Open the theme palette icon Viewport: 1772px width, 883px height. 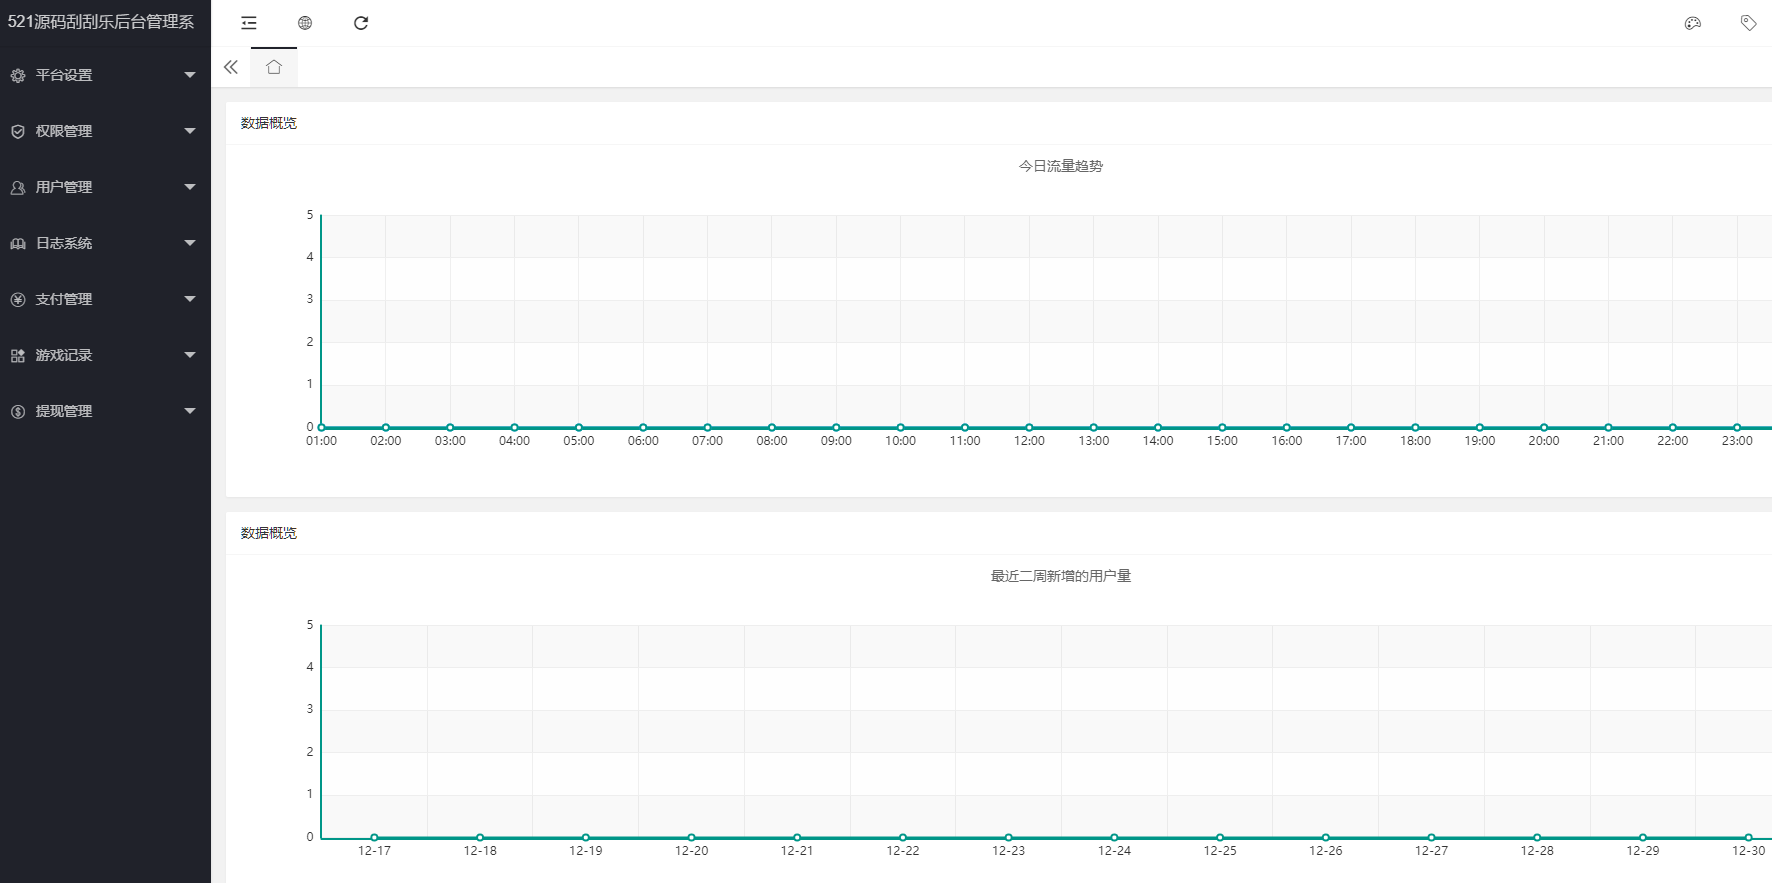coord(1693,23)
